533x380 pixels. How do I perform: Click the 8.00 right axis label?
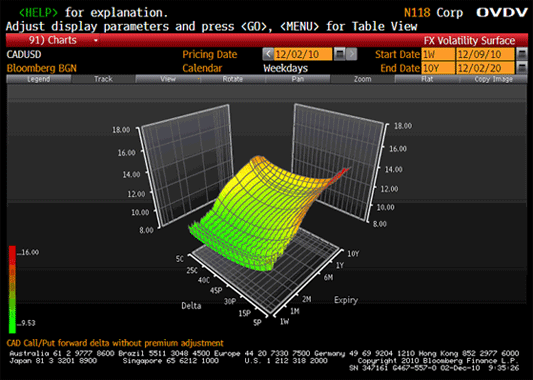tap(380, 224)
